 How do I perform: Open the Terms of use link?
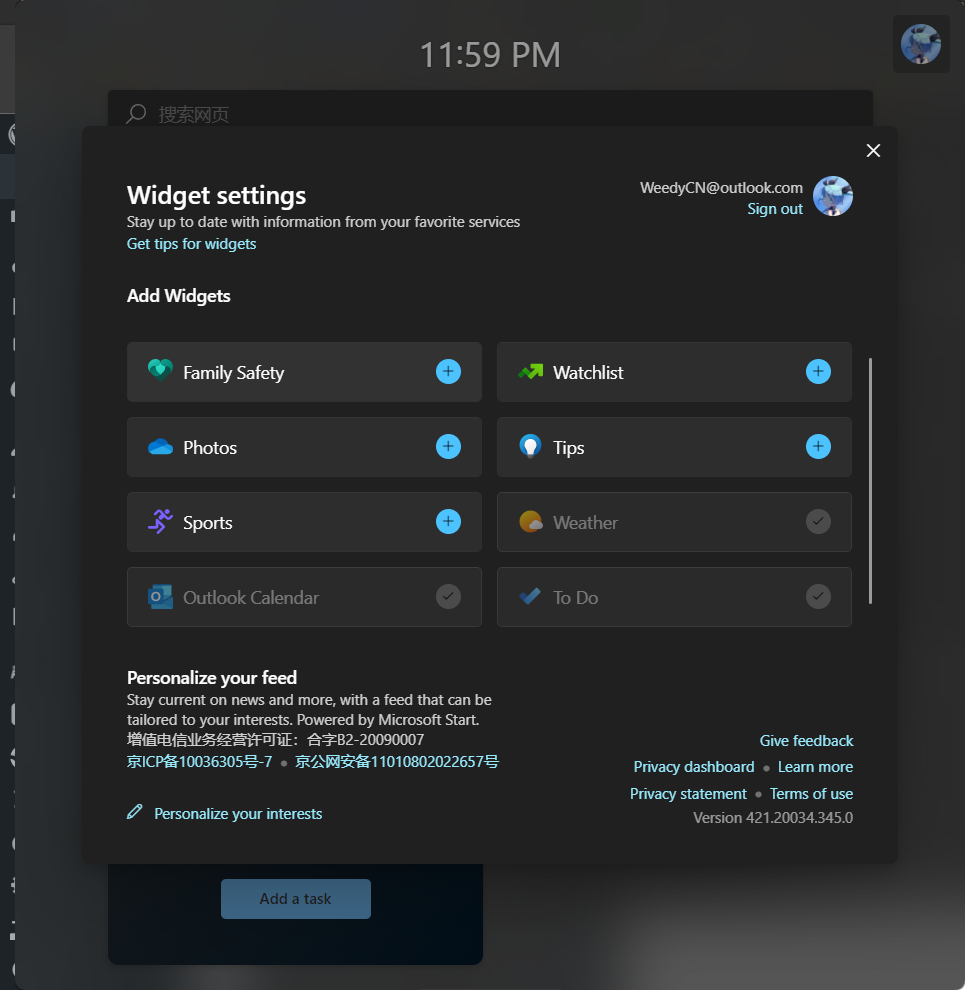coord(811,794)
